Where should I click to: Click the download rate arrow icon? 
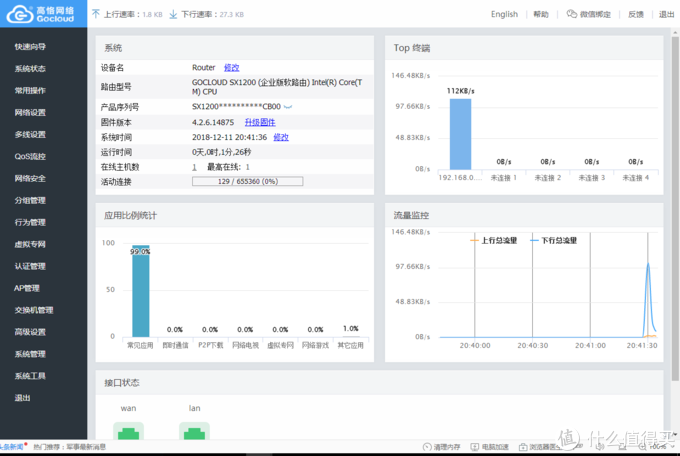pyautogui.click(x=173, y=14)
